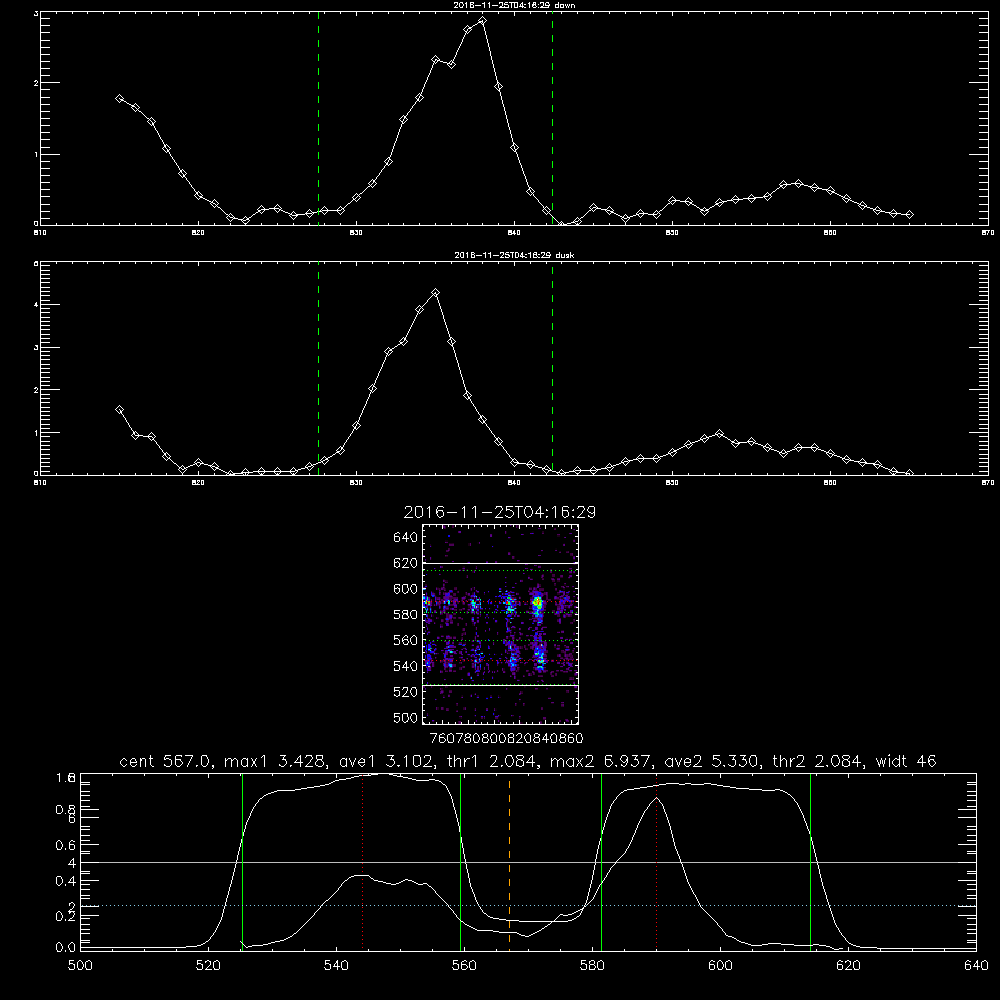Screen dimensions: 1000x1000
Task: Click brightest spot in the spectral image
Action: [x=538, y=601]
